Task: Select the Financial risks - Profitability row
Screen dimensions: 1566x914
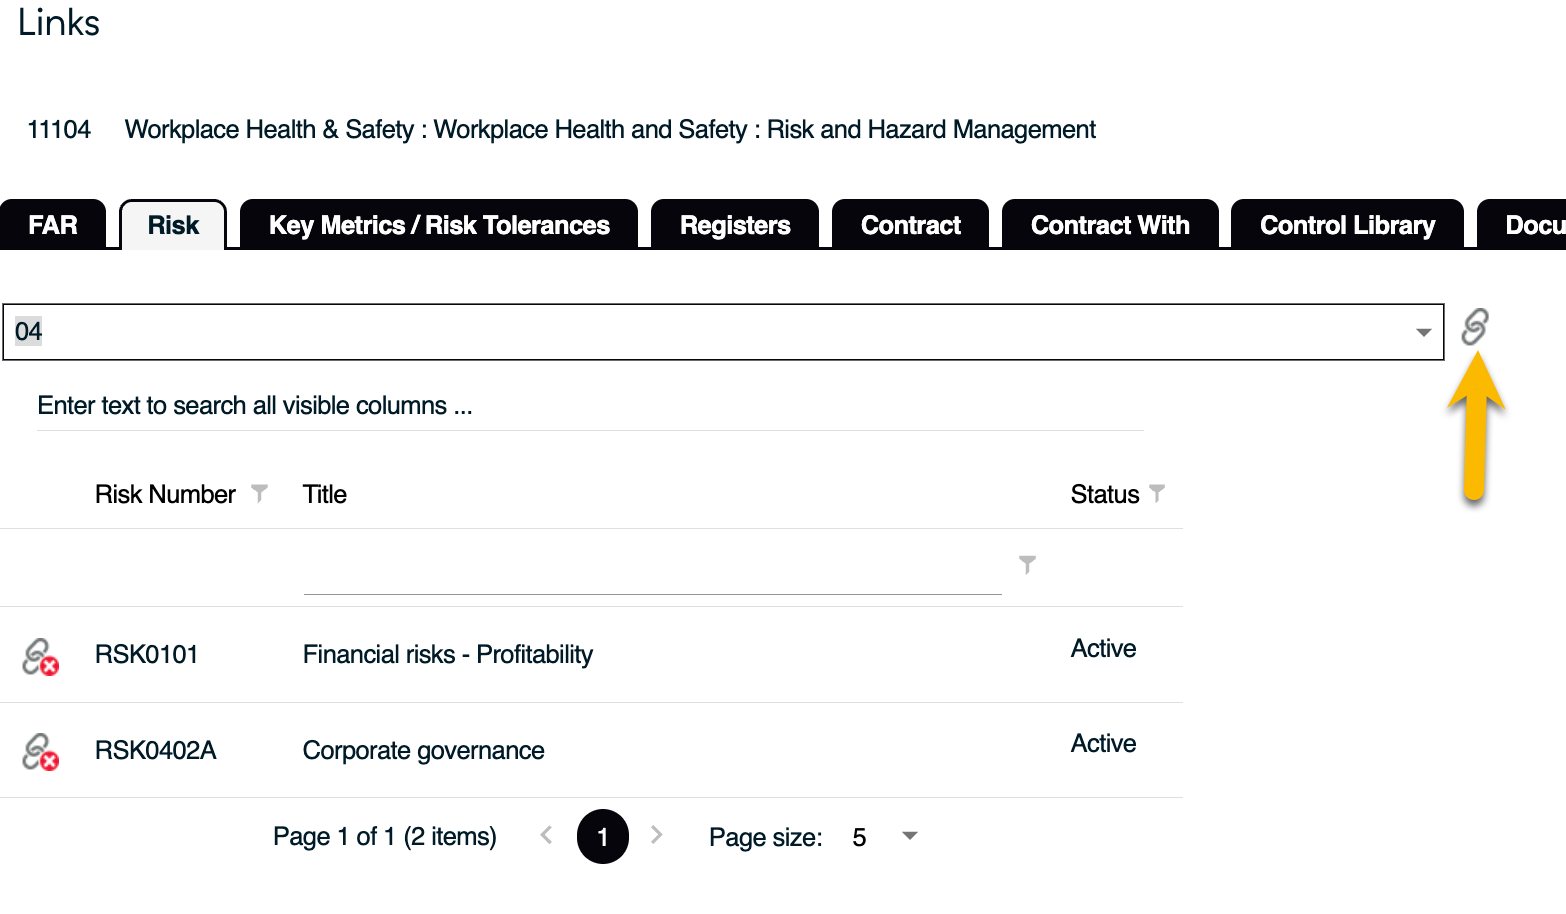Action: click(x=448, y=654)
